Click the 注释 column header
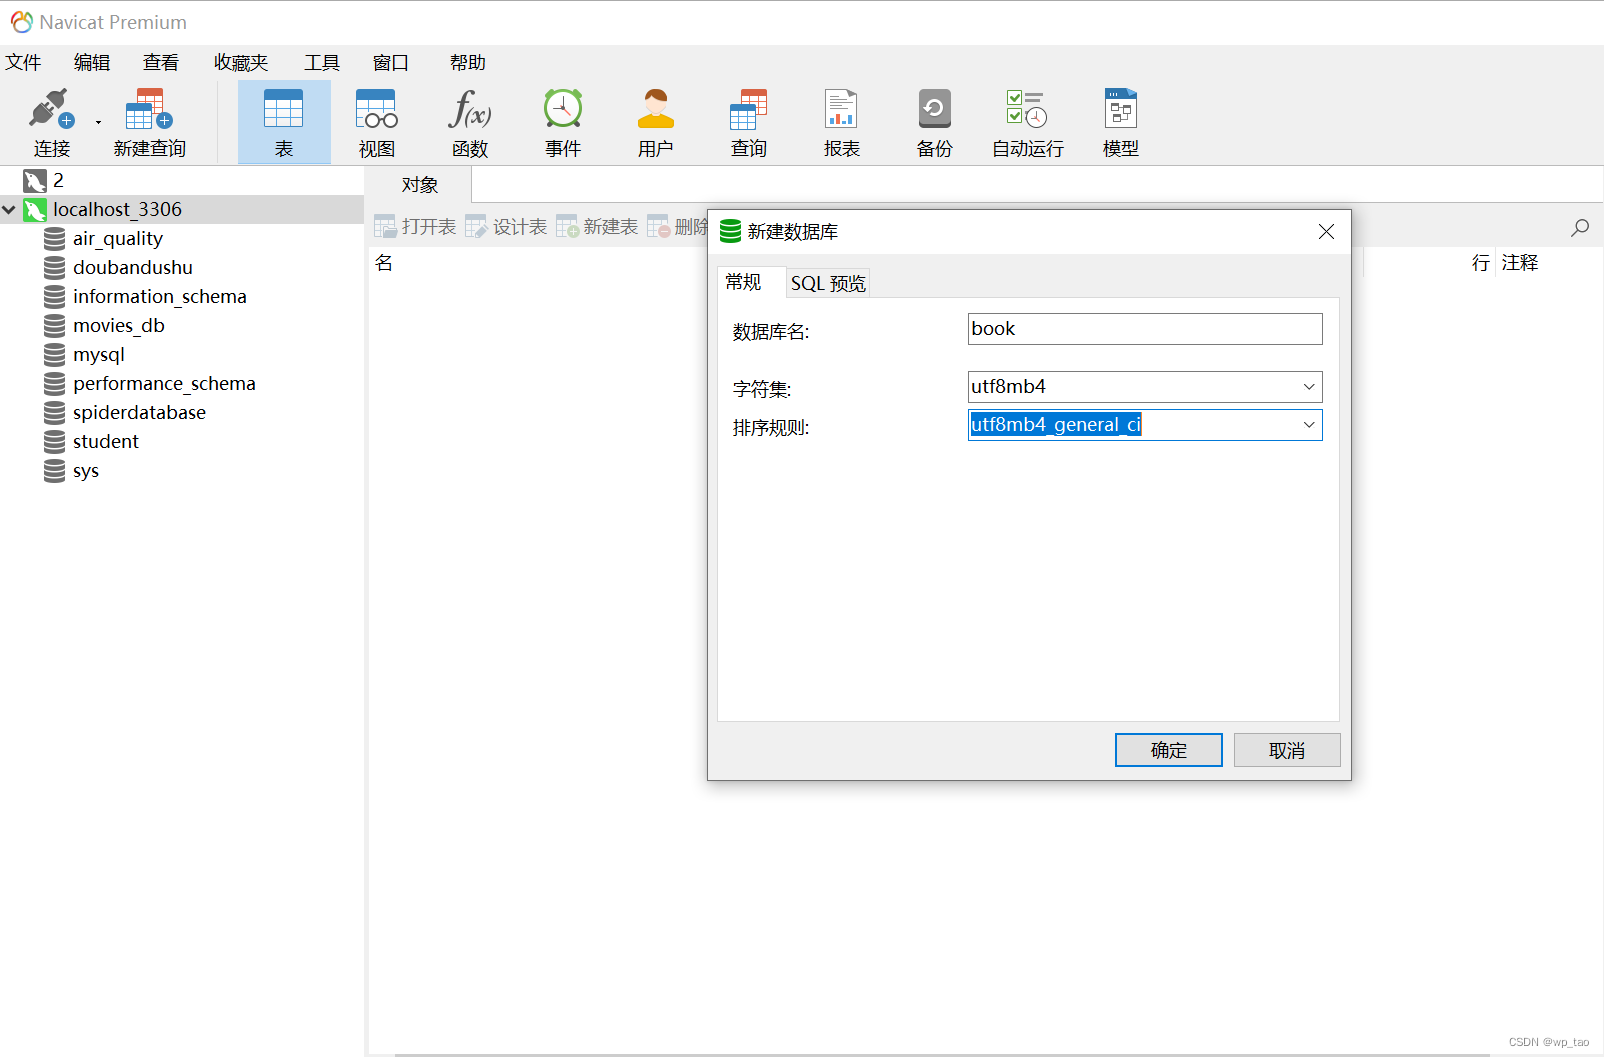 tap(1519, 263)
